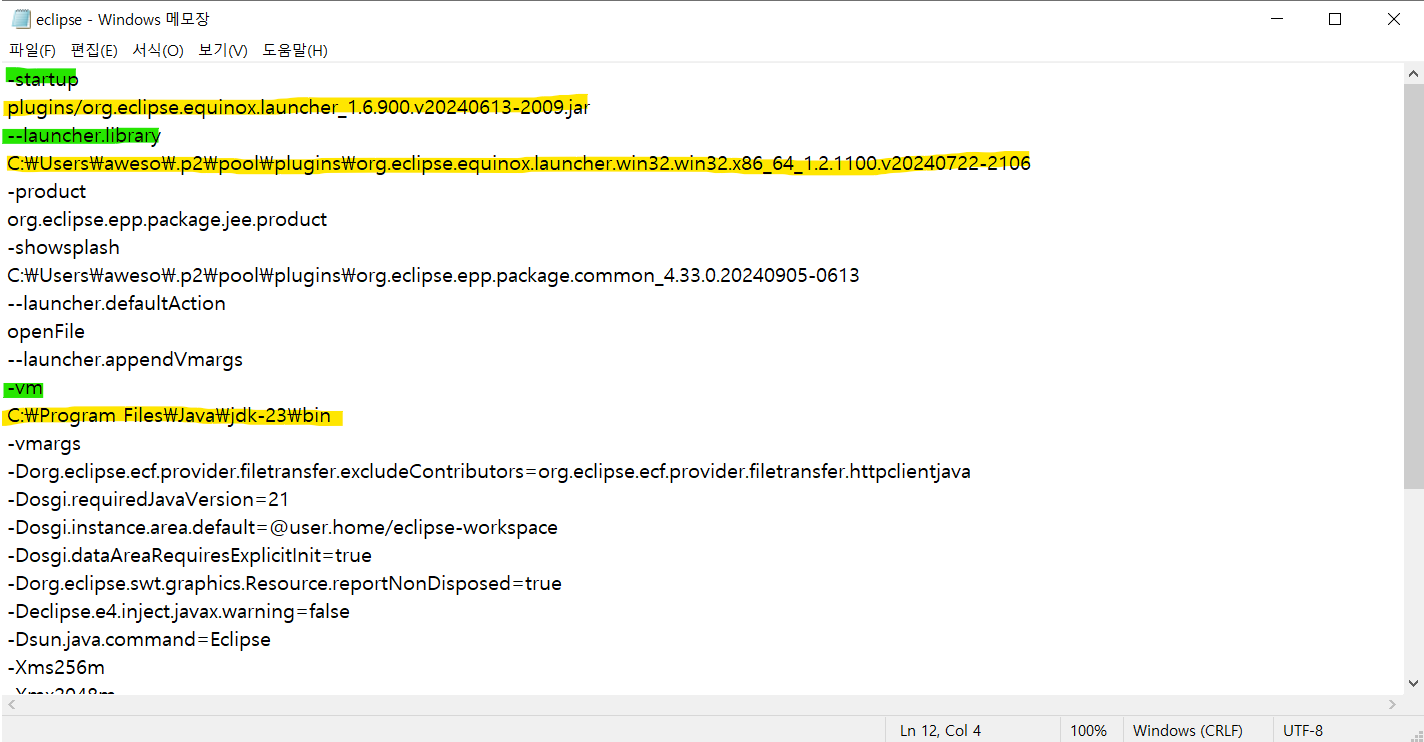The image size is (1424, 742).
Task: Click the vertical scrollbar down arrow
Action: coord(1414,684)
